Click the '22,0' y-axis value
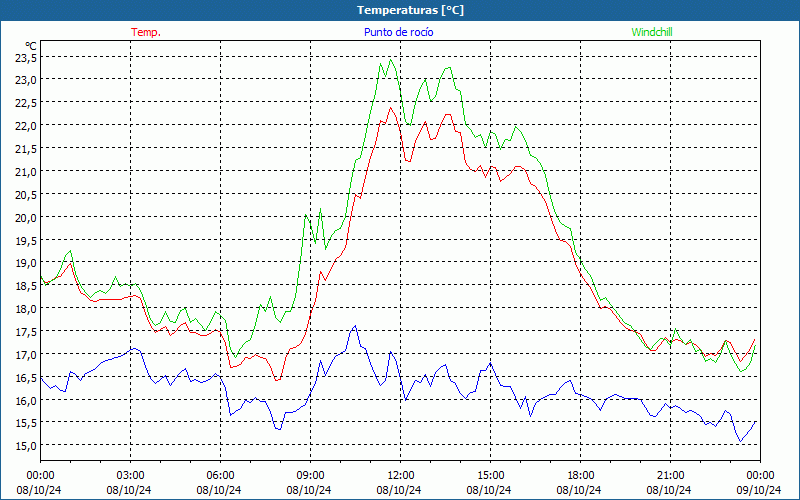 (x=26, y=126)
